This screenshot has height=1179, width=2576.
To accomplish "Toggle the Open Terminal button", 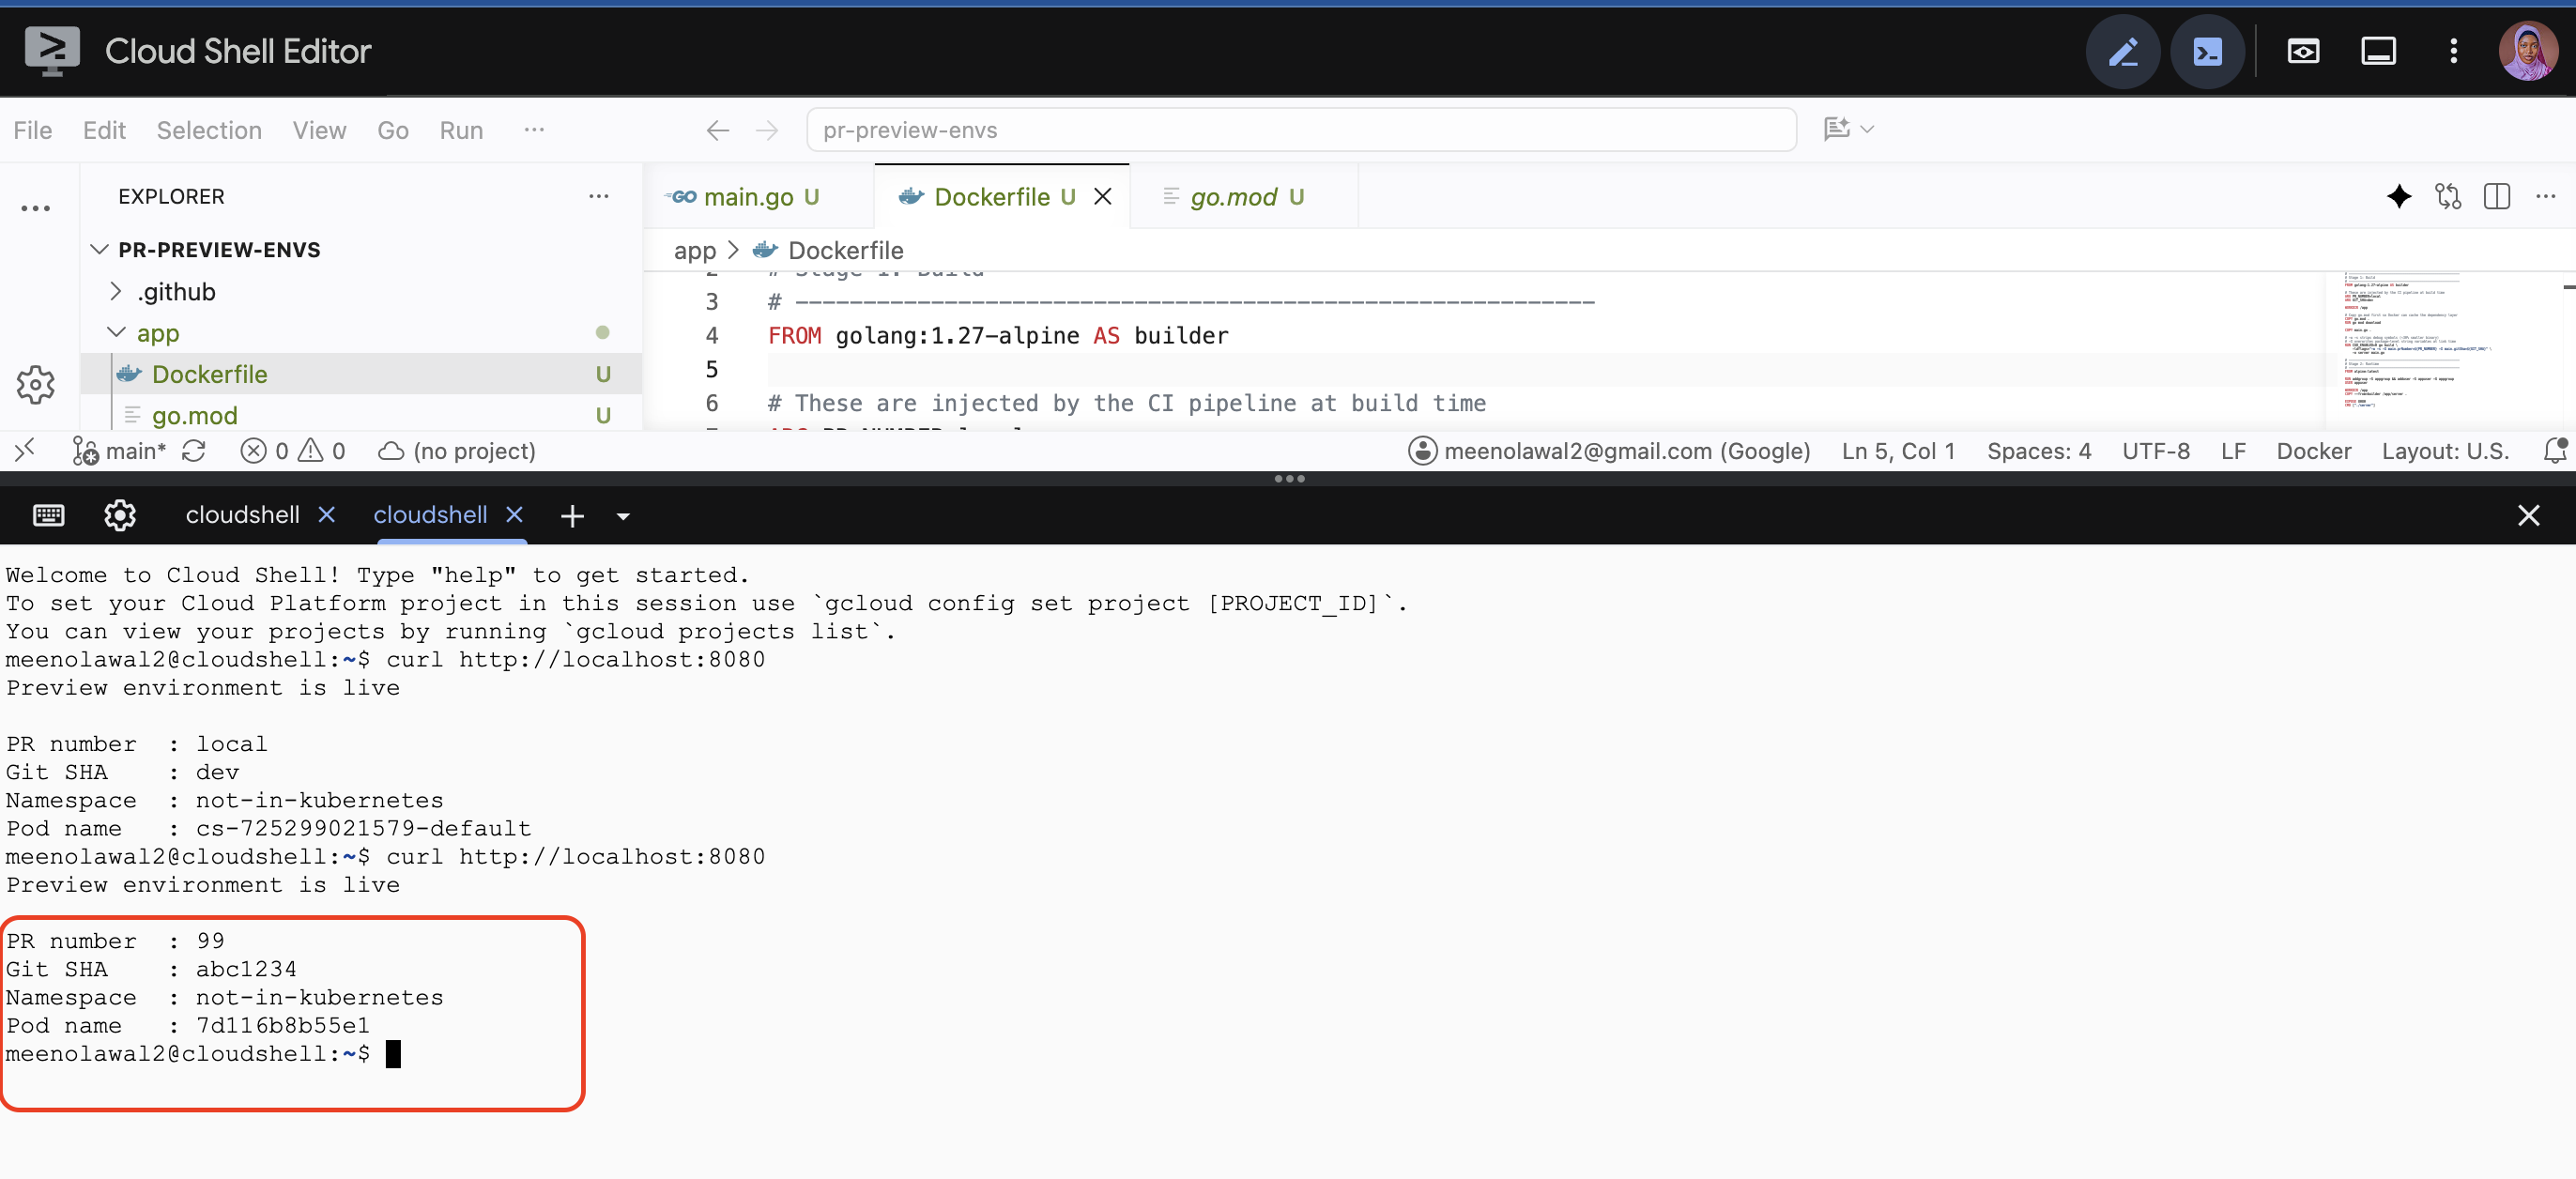I will pyautogui.click(x=2207, y=51).
